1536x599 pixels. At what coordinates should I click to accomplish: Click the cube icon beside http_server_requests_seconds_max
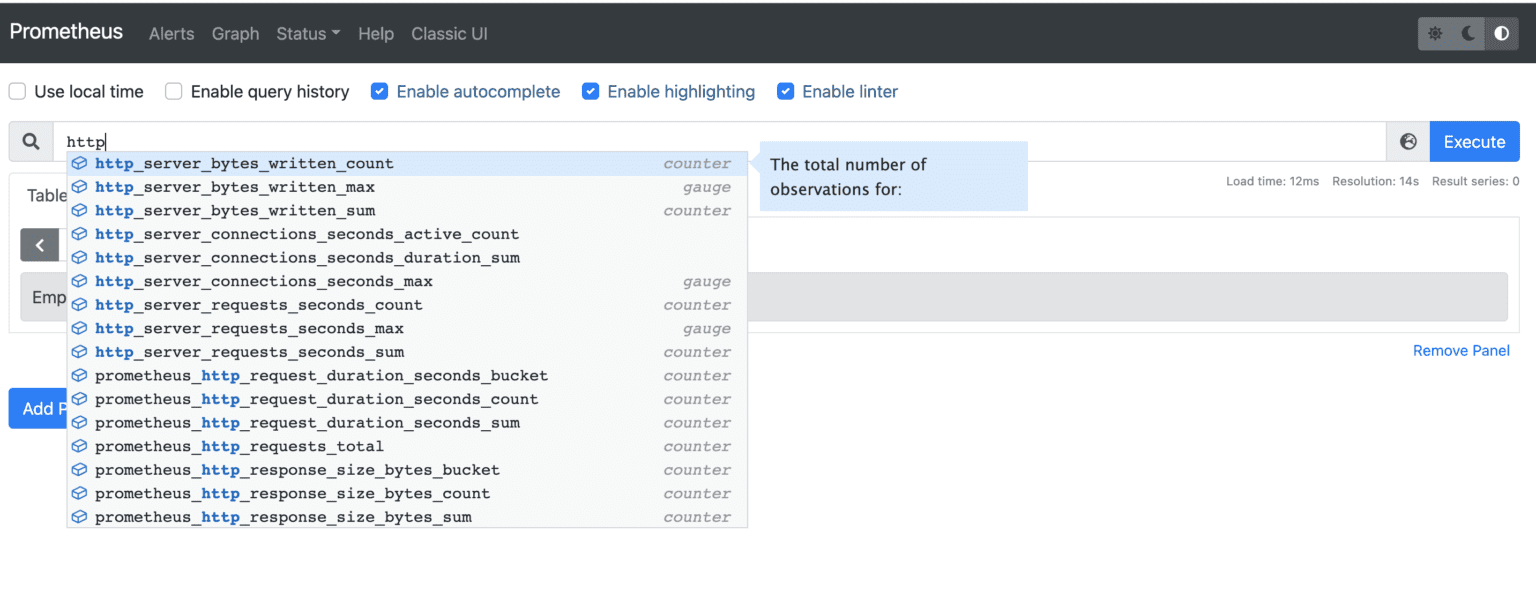[80, 328]
